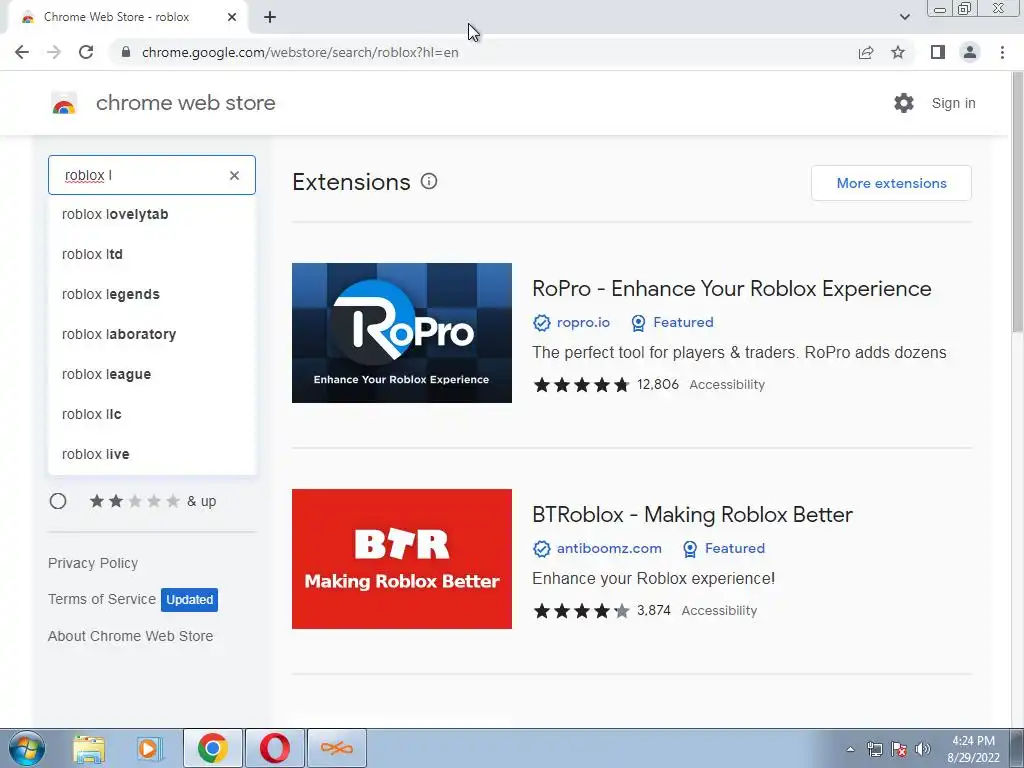This screenshot has width=1024, height=768.
Task: Click antiboomz.com verified badge icon
Action: click(x=541, y=549)
